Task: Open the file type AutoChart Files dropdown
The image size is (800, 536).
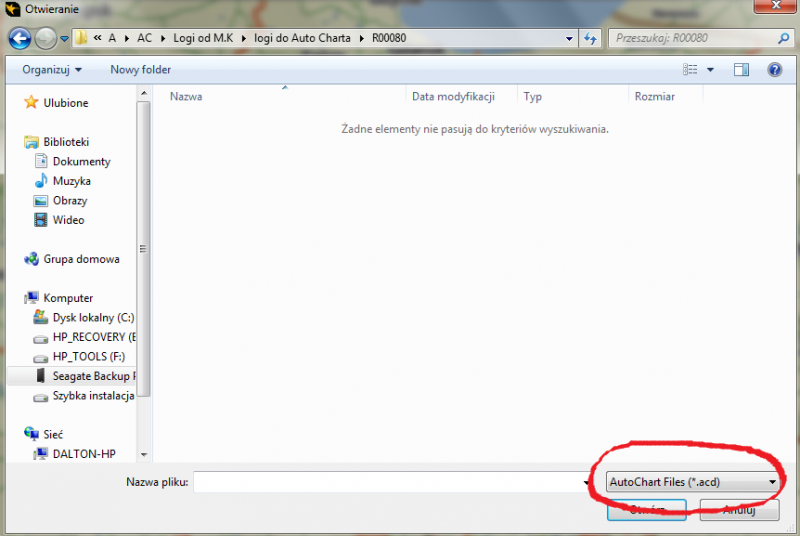Action: [692, 482]
